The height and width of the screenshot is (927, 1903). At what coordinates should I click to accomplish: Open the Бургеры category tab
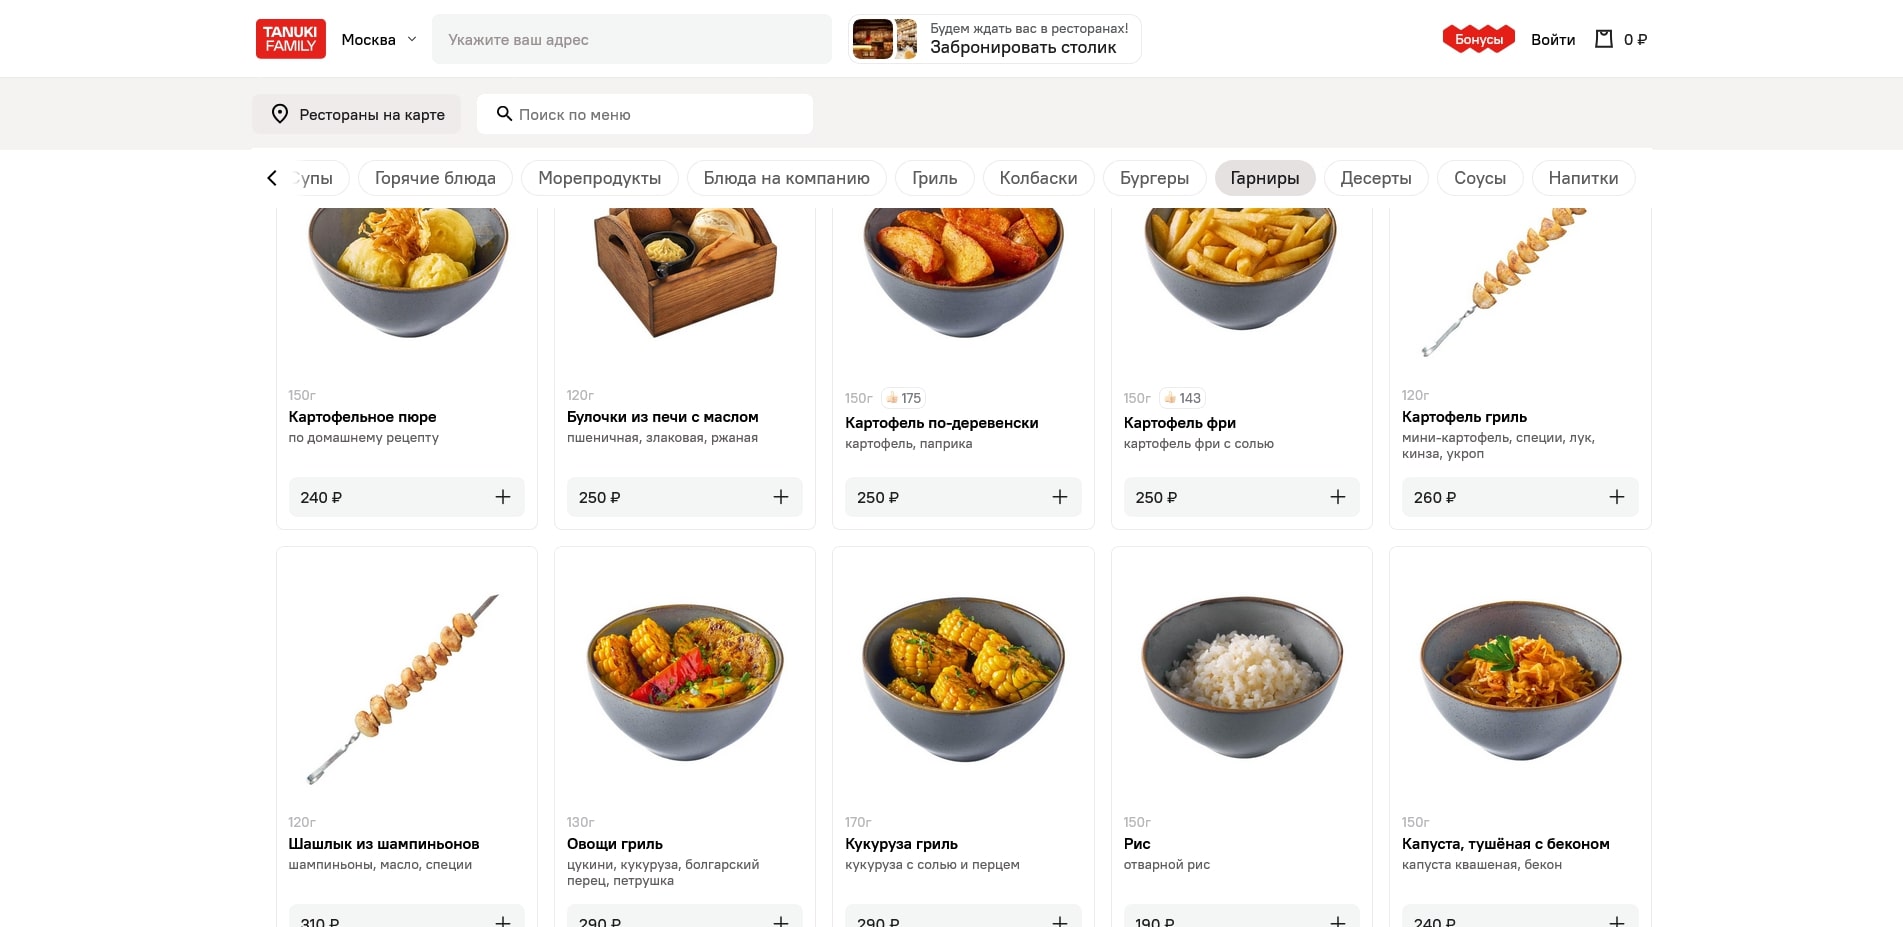pos(1154,178)
